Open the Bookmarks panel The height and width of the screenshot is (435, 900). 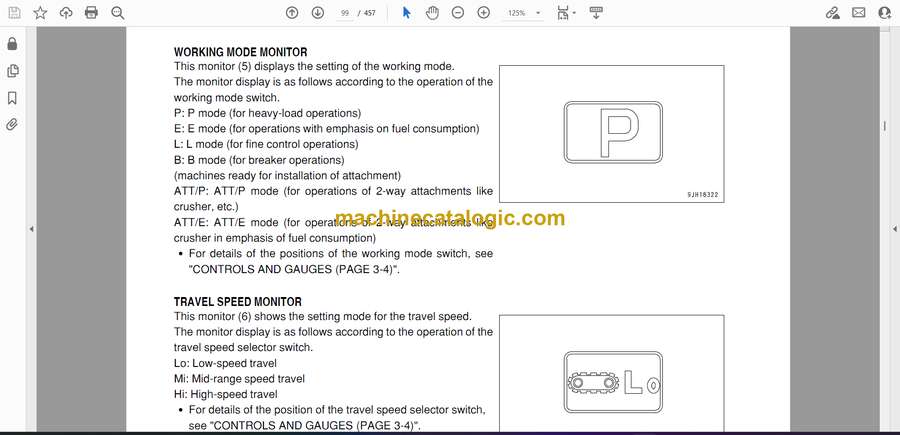pyautogui.click(x=12, y=98)
